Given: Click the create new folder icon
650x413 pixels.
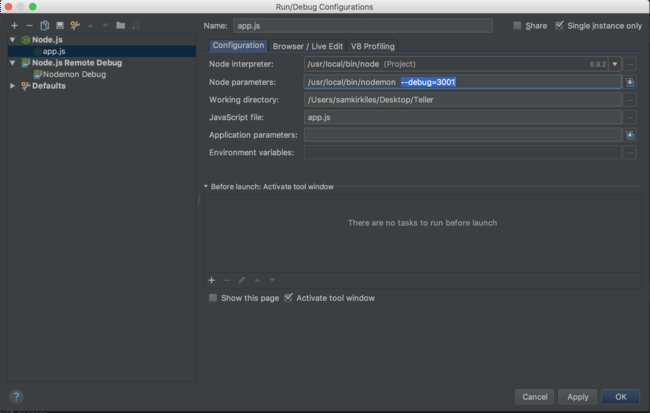Looking at the screenshot, I should click(120, 25).
